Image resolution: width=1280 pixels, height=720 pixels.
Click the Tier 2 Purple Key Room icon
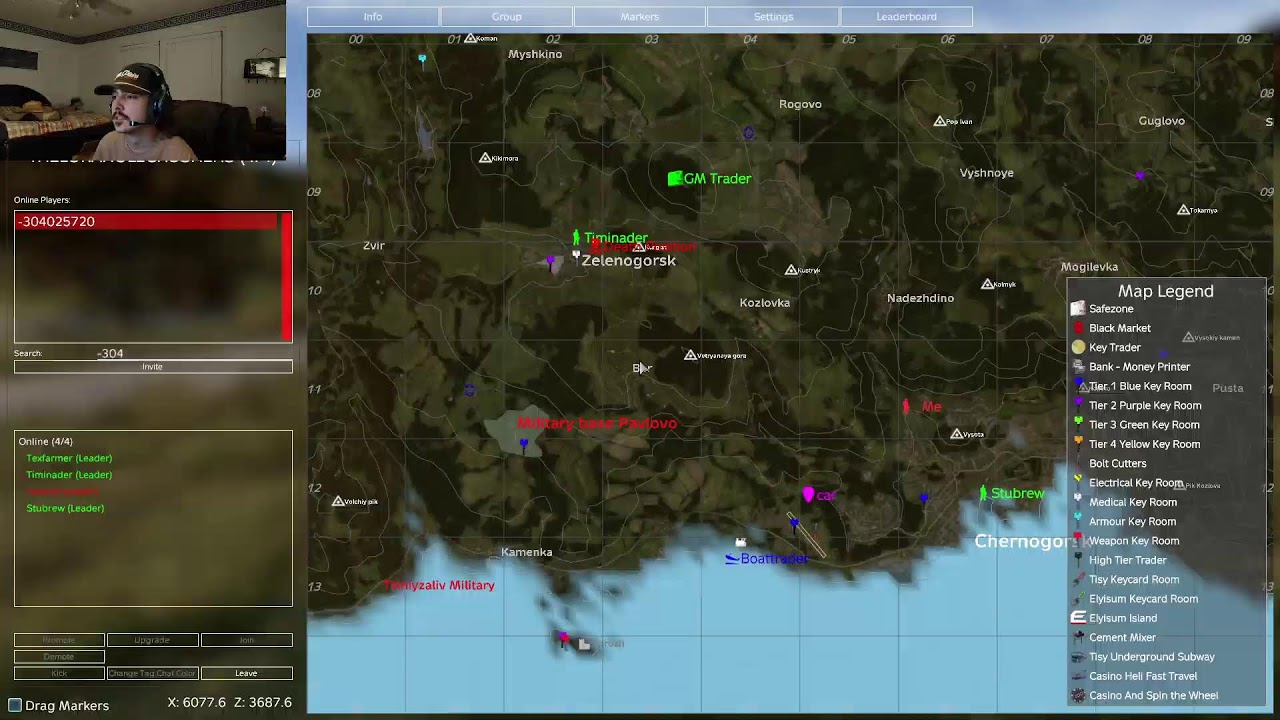[1078, 405]
